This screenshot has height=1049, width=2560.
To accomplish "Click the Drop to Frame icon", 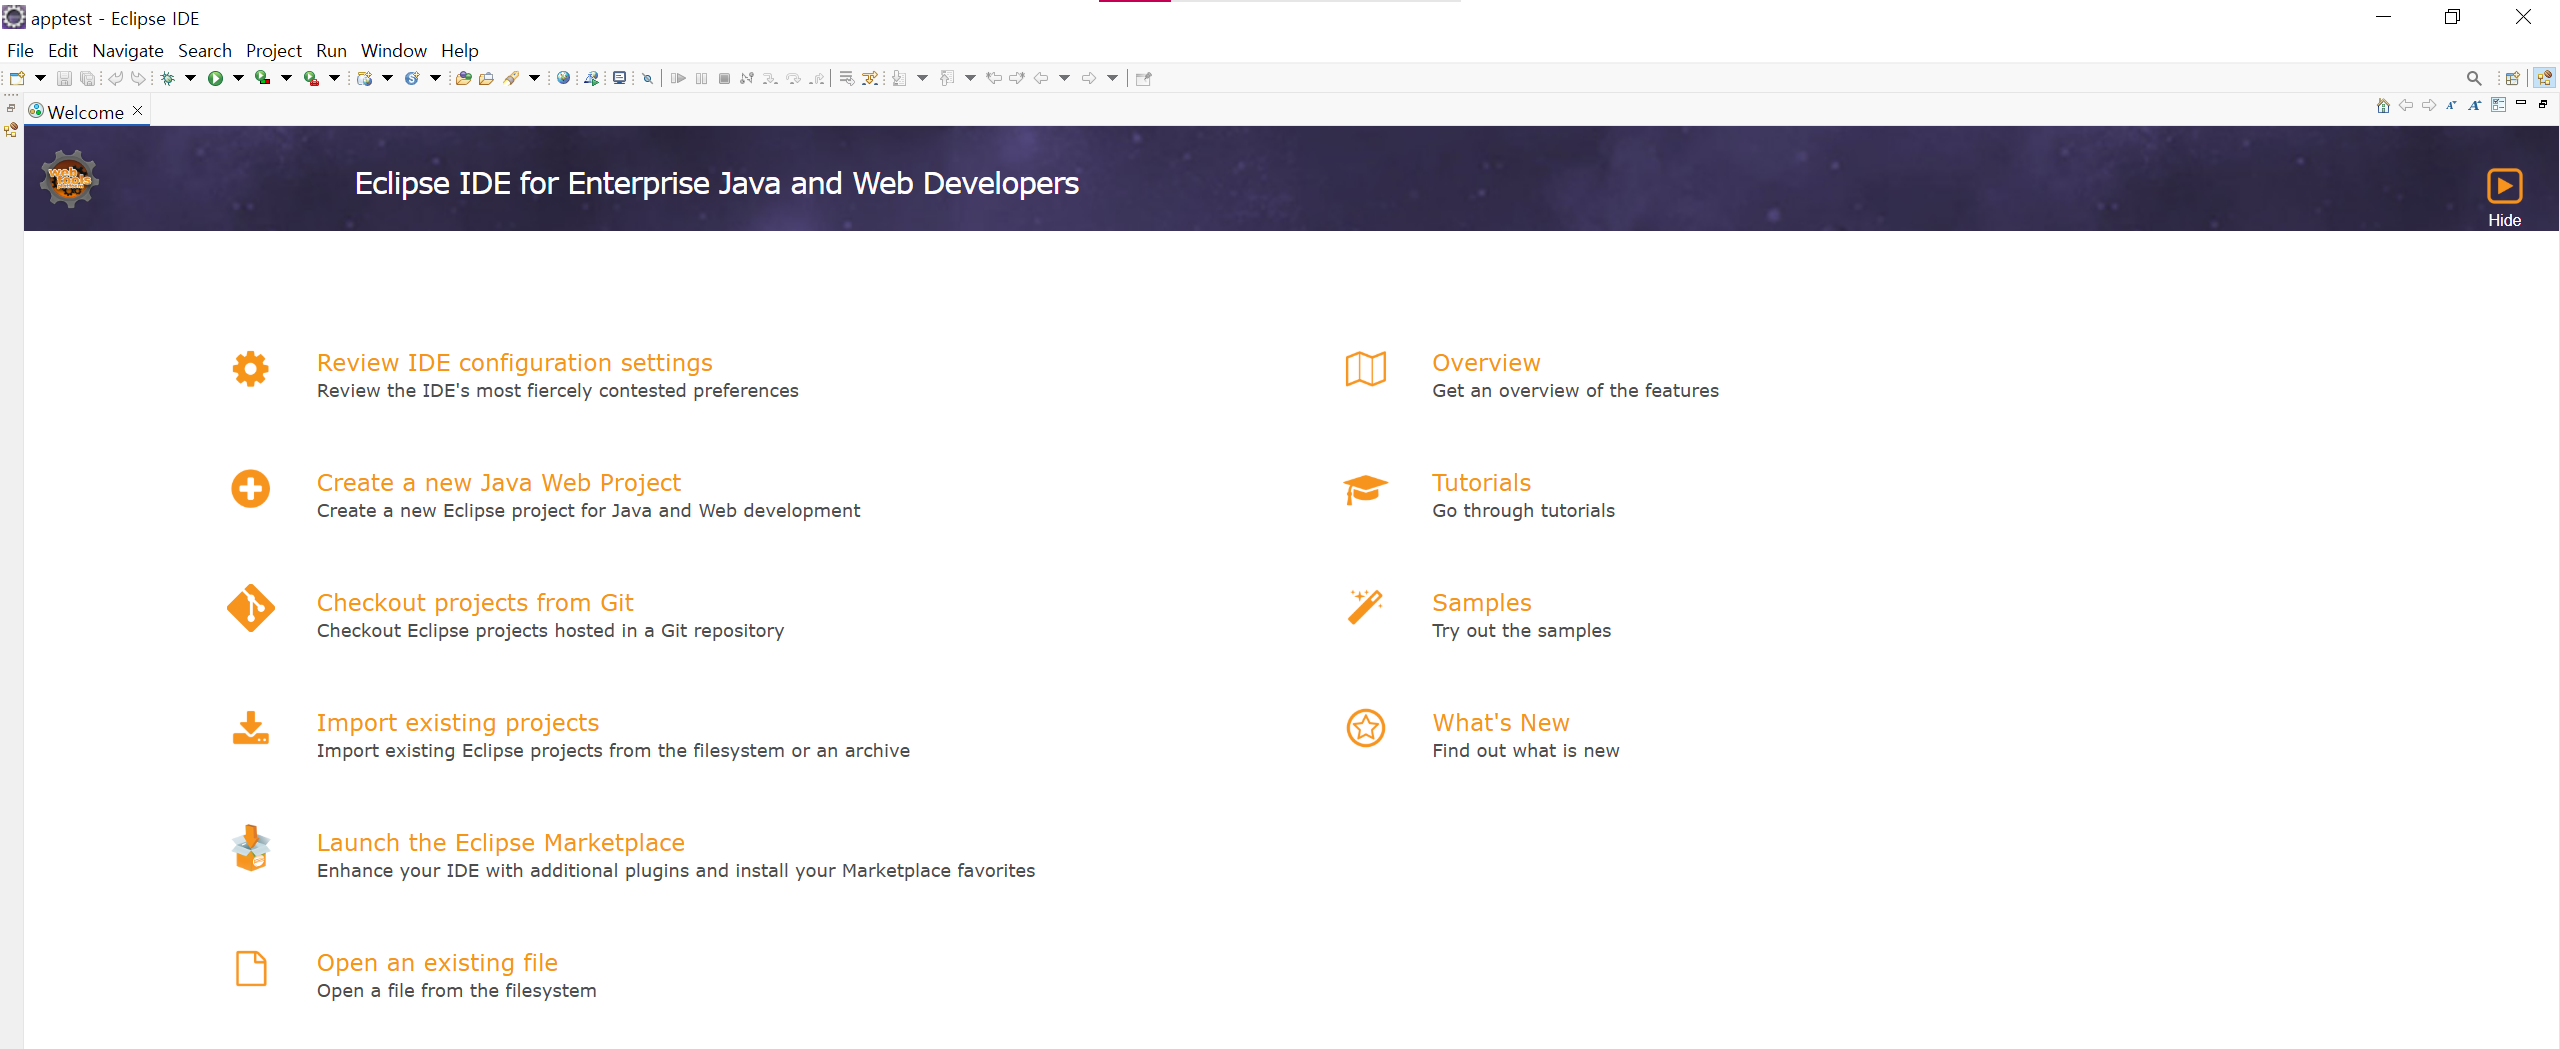I will click(846, 78).
